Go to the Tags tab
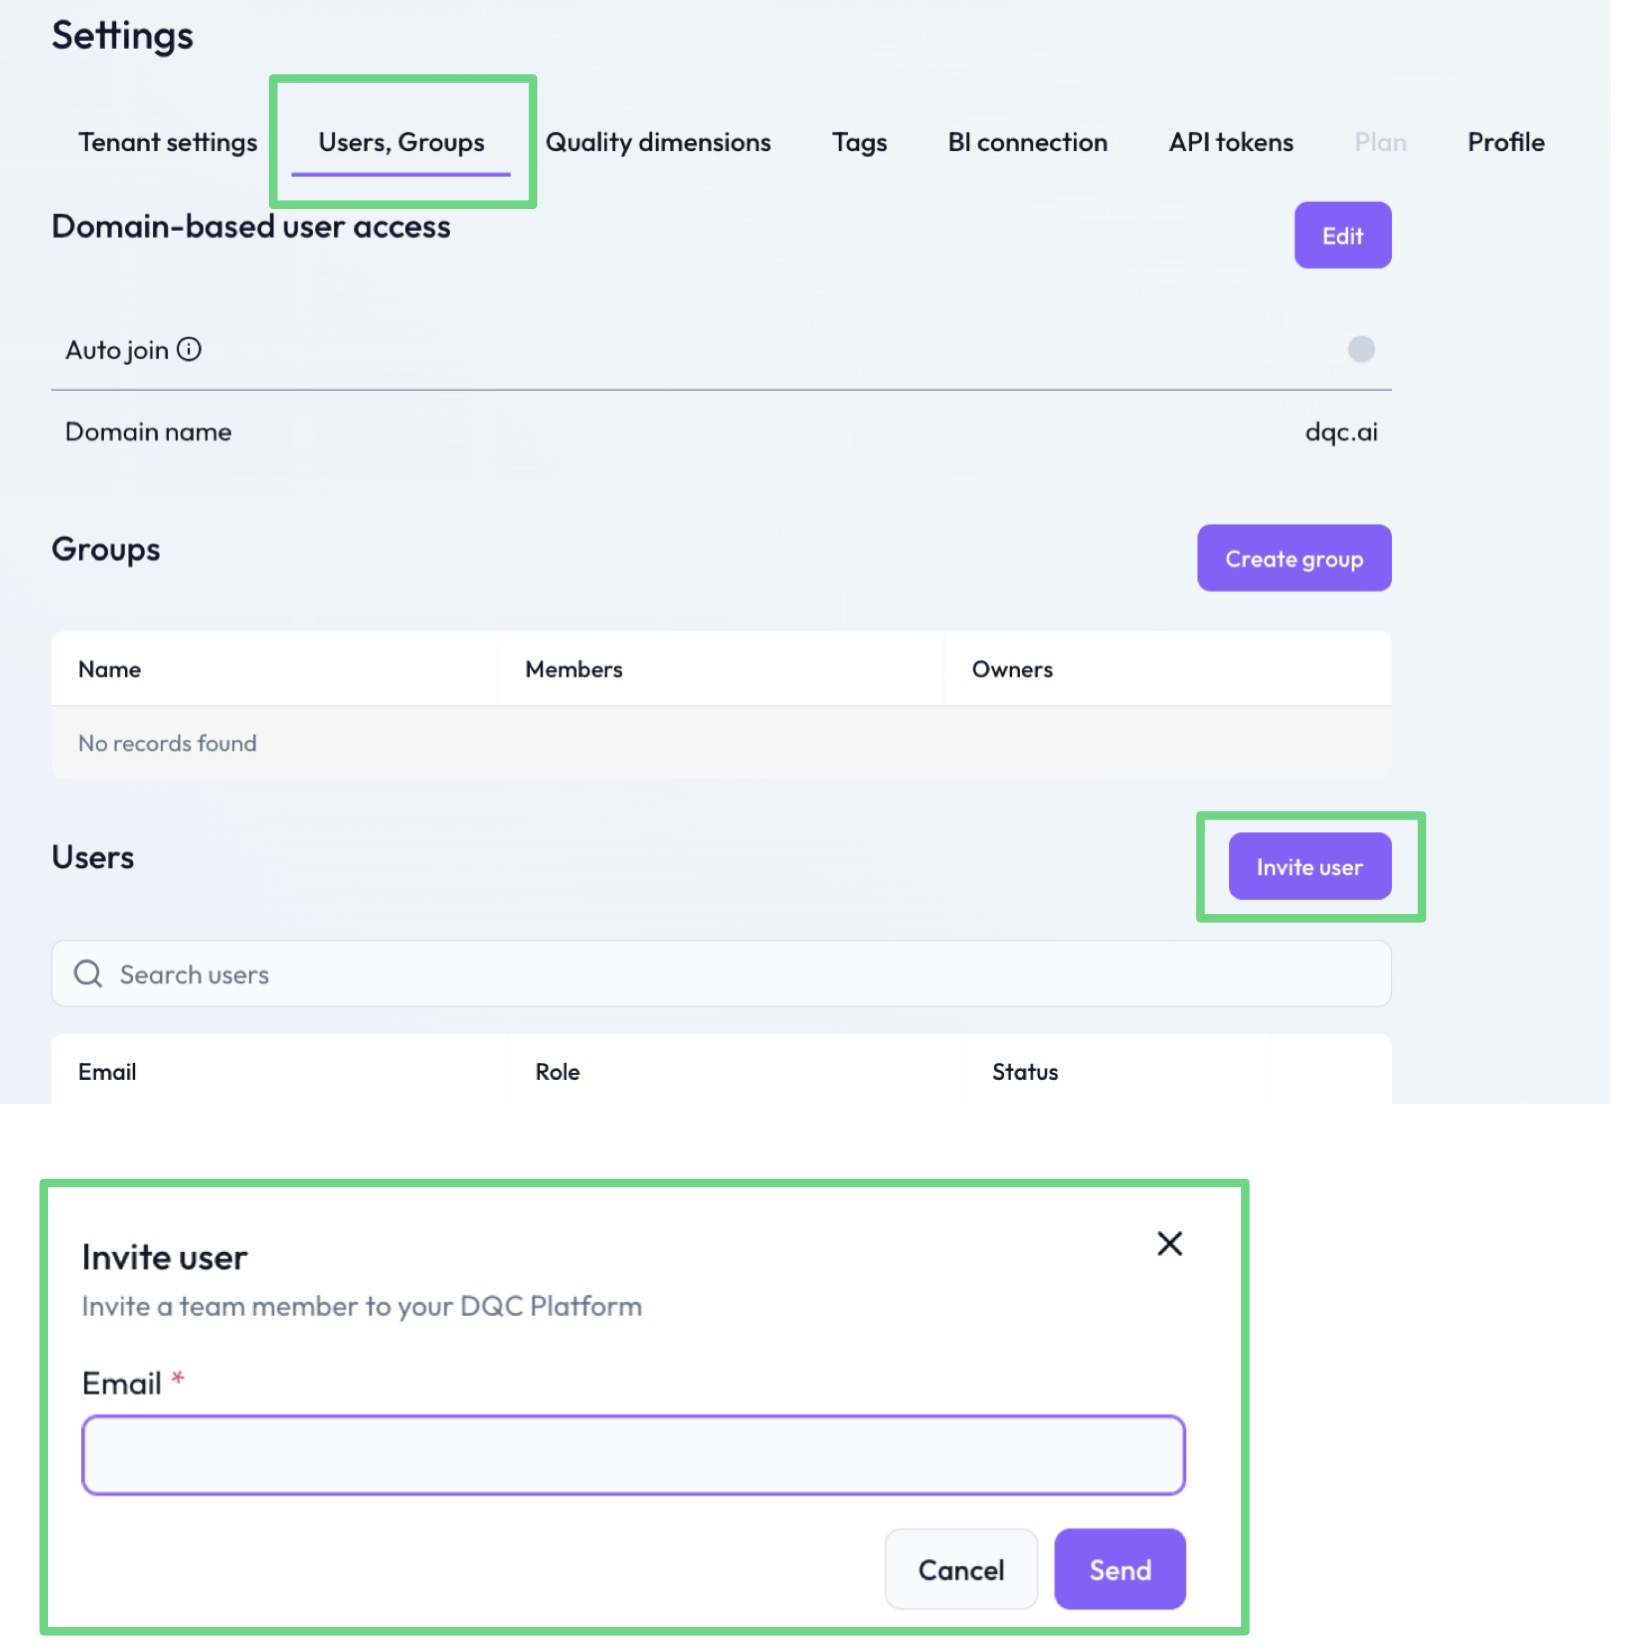 859,143
